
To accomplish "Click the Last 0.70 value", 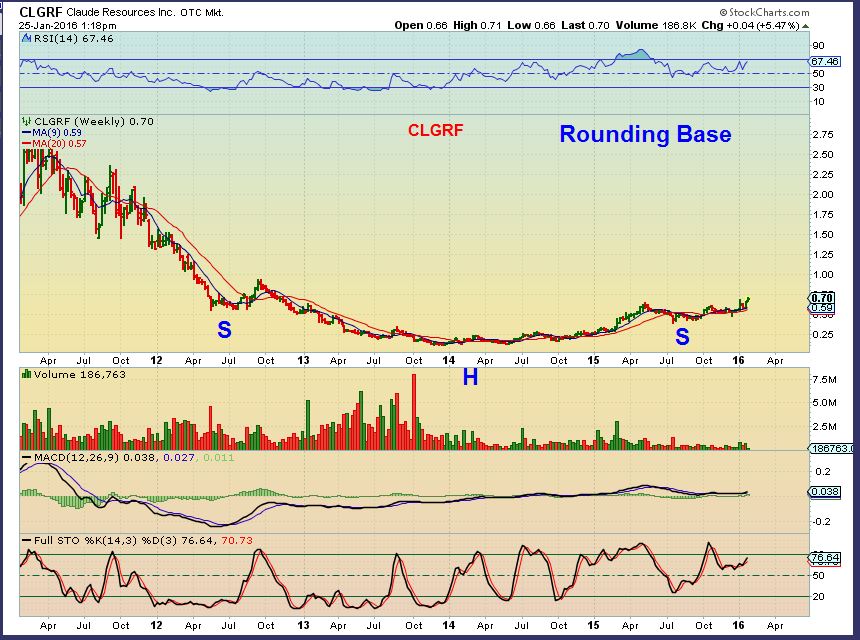I will tap(585, 25).
